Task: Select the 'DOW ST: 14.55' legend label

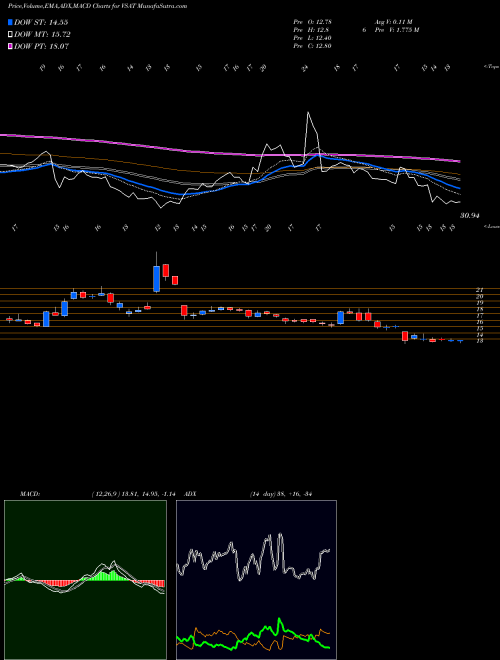Action: (41, 22)
